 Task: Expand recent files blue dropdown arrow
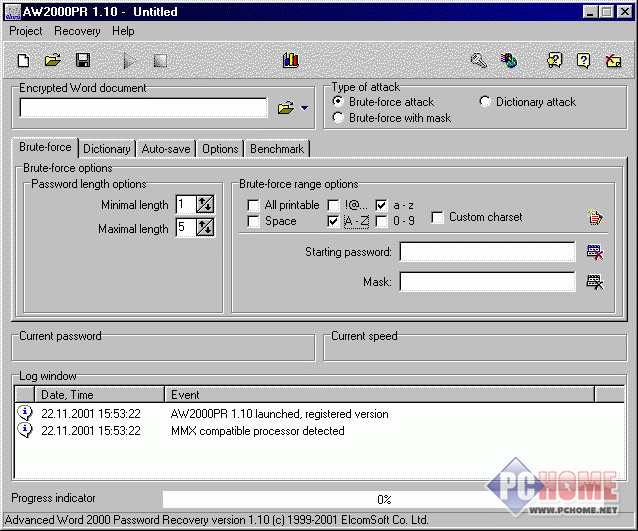(x=304, y=108)
